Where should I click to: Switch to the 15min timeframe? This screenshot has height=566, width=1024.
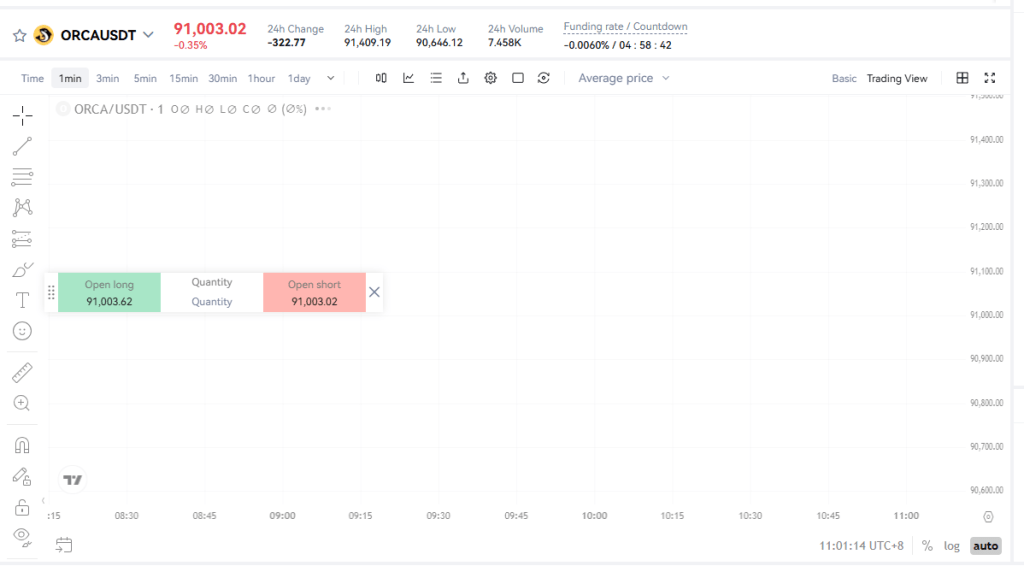coord(183,78)
